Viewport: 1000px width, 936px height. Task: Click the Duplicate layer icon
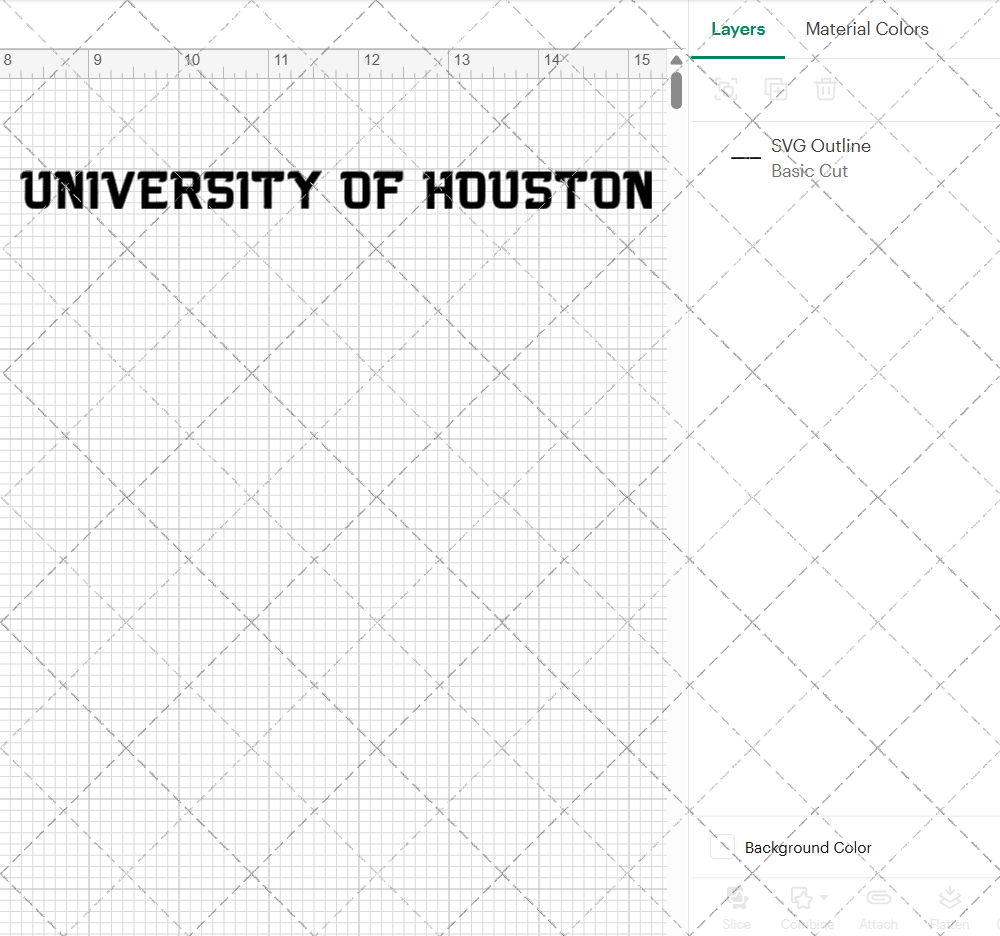(x=776, y=89)
